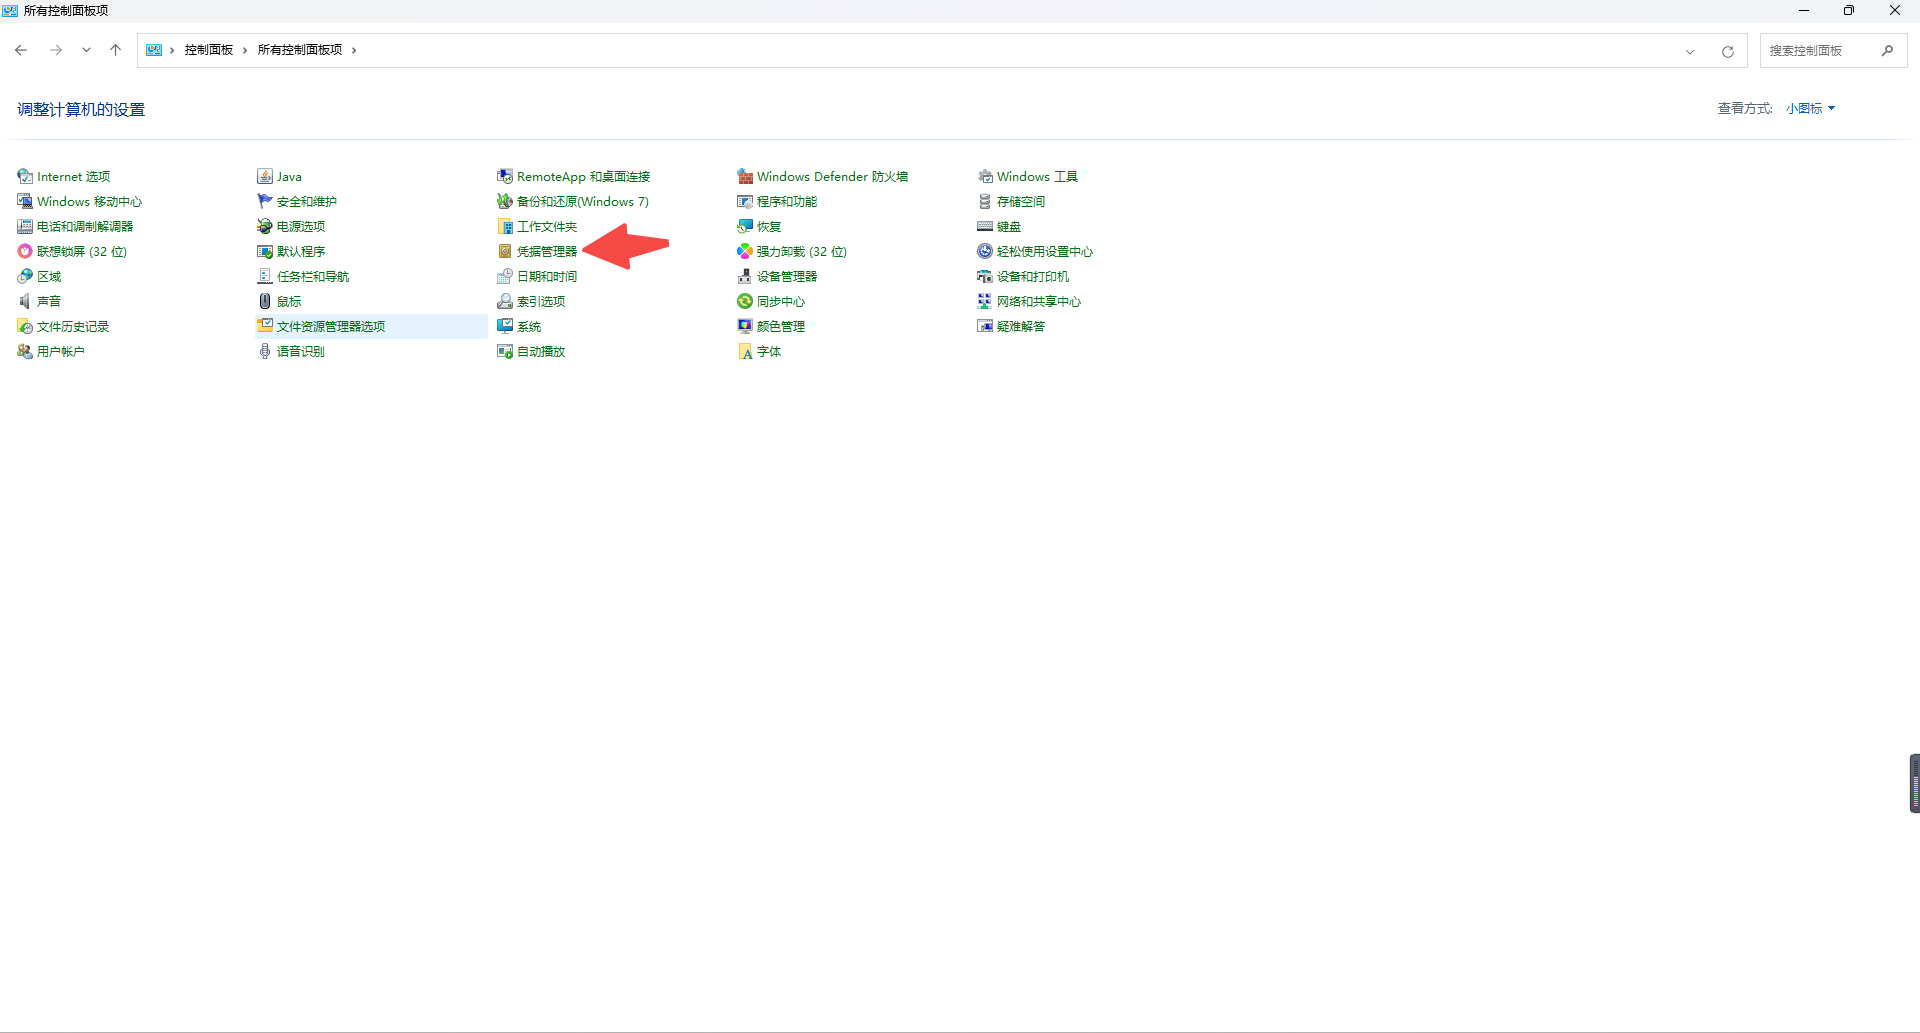Open the 强力卸载 (32 位) icon
The height and width of the screenshot is (1033, 1920).
tap(745, 251)
